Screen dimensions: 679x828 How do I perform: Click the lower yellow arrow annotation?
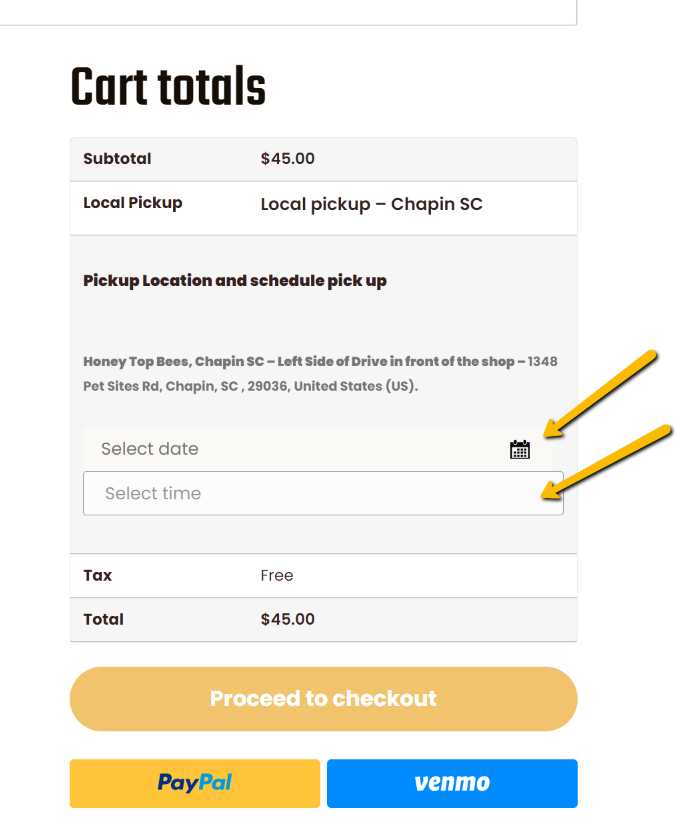pos(606,462)
